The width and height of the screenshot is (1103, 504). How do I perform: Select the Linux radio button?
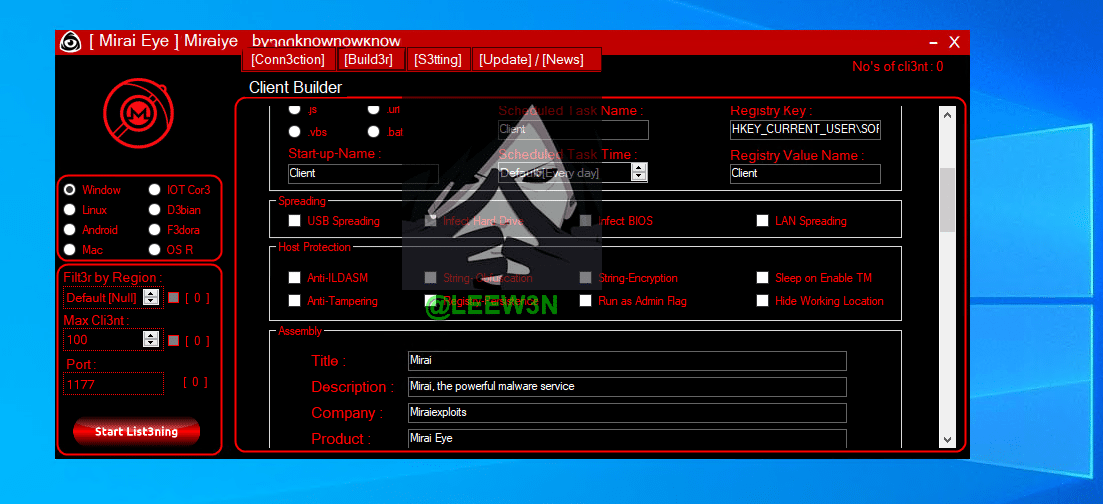[69, 210]
